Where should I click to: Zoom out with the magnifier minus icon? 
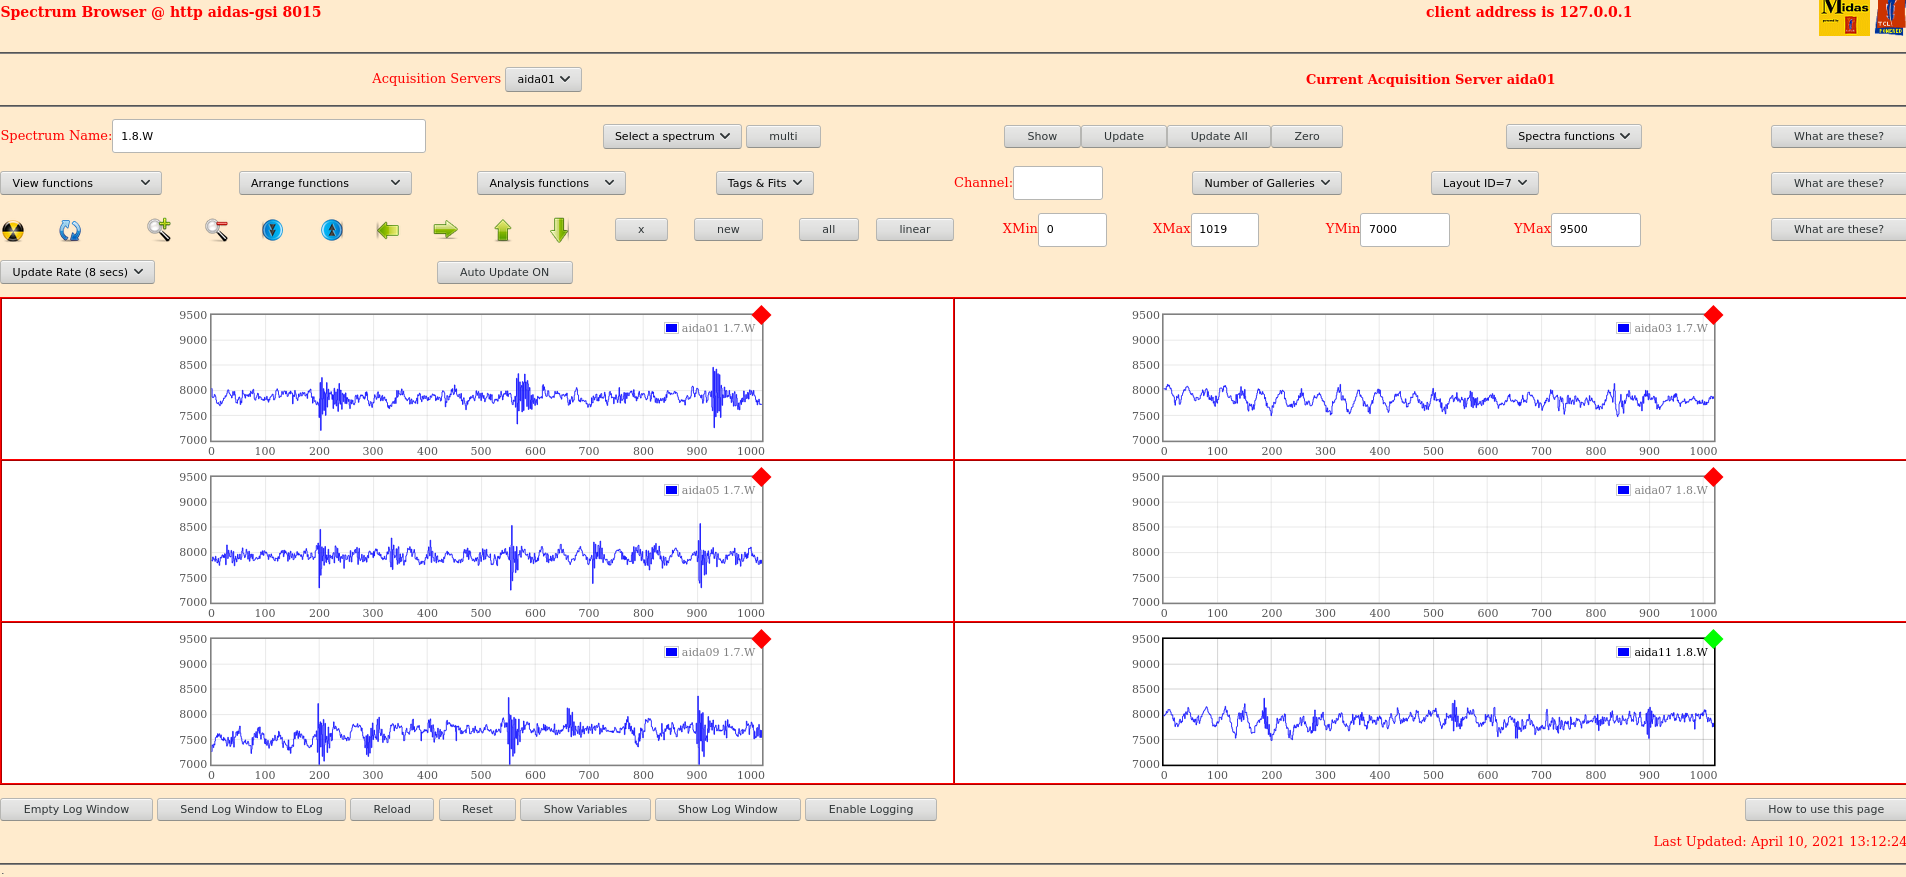pos(216,230)
